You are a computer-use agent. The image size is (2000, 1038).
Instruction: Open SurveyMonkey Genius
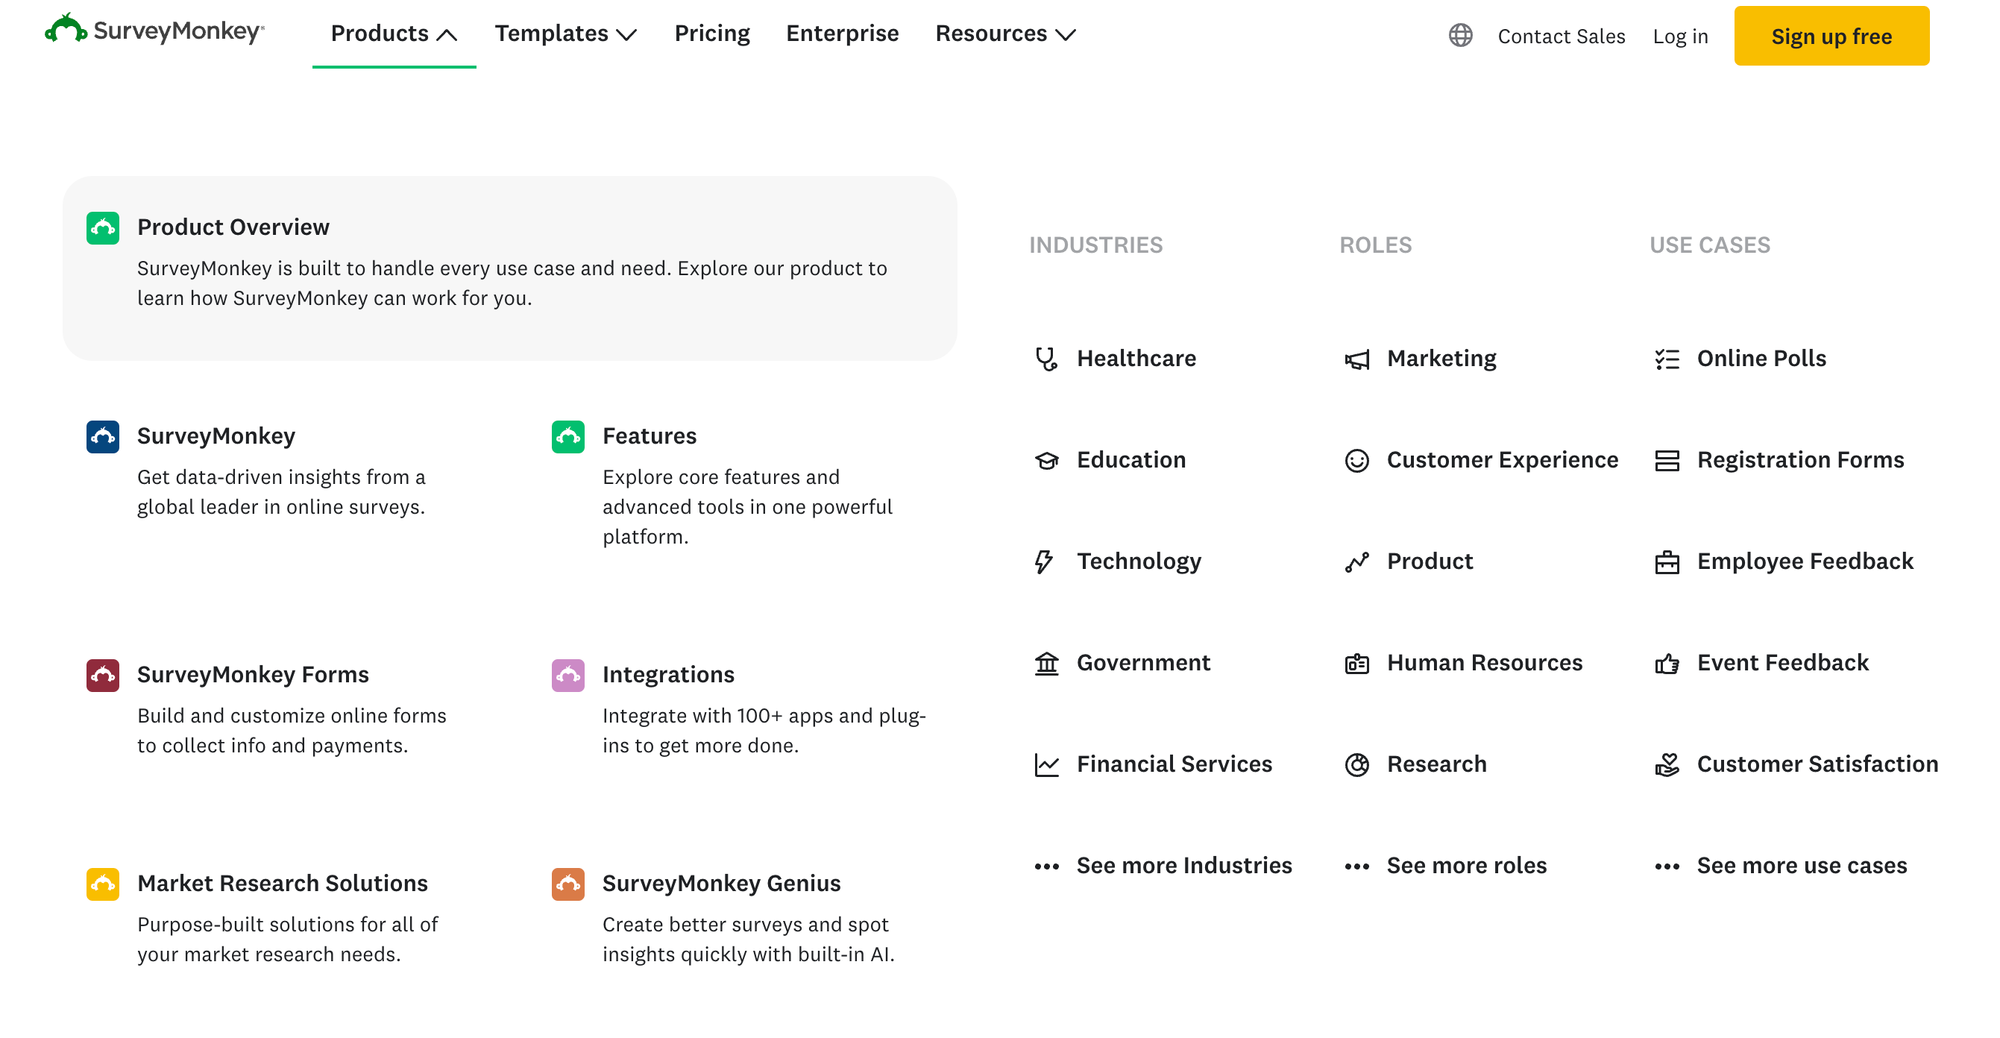721,882
